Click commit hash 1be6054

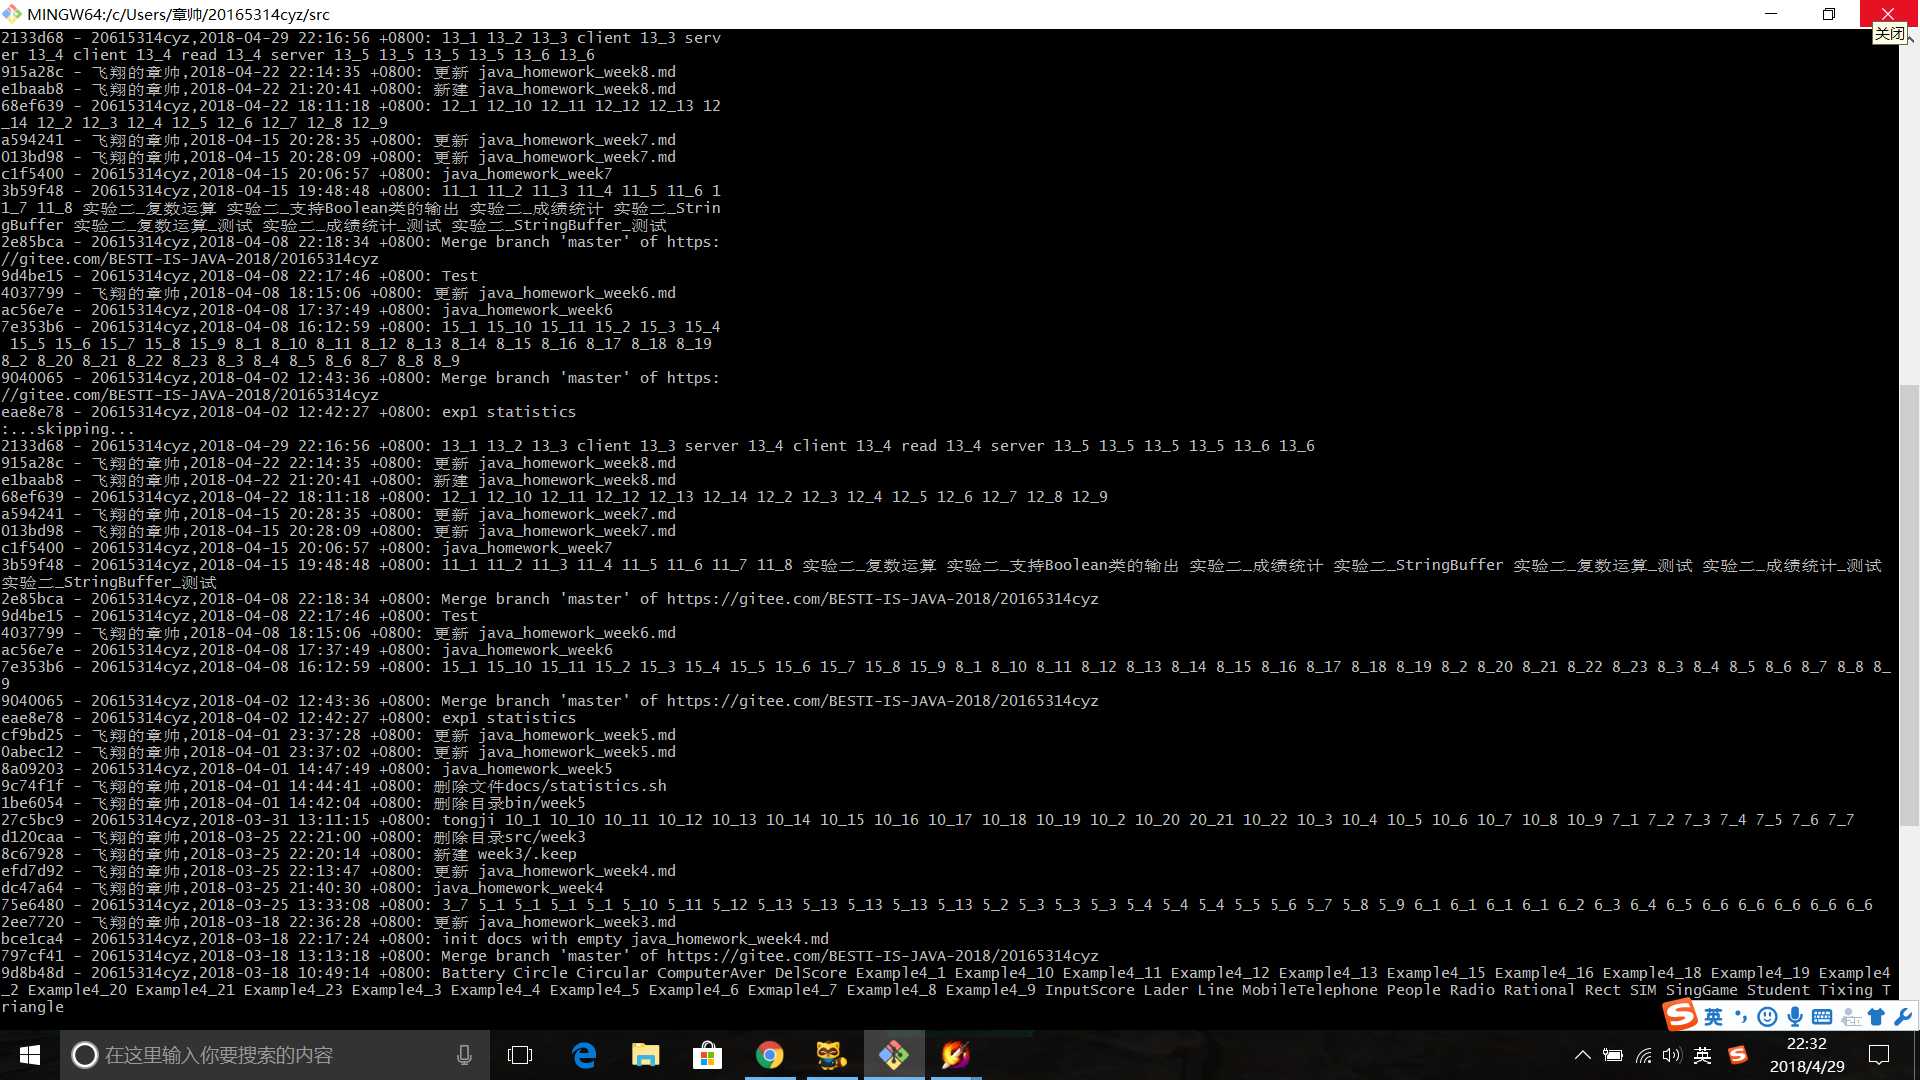pos(32,803)
